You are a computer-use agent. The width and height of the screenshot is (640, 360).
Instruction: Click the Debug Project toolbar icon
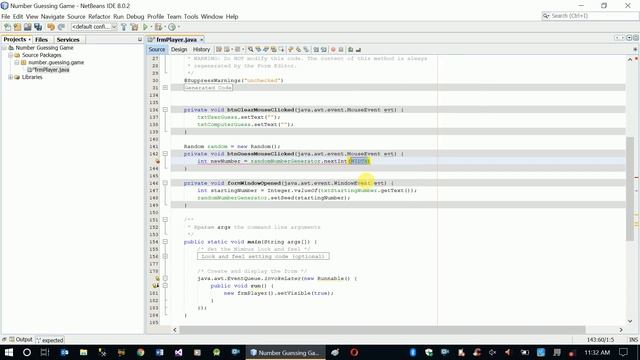(158, 27)
